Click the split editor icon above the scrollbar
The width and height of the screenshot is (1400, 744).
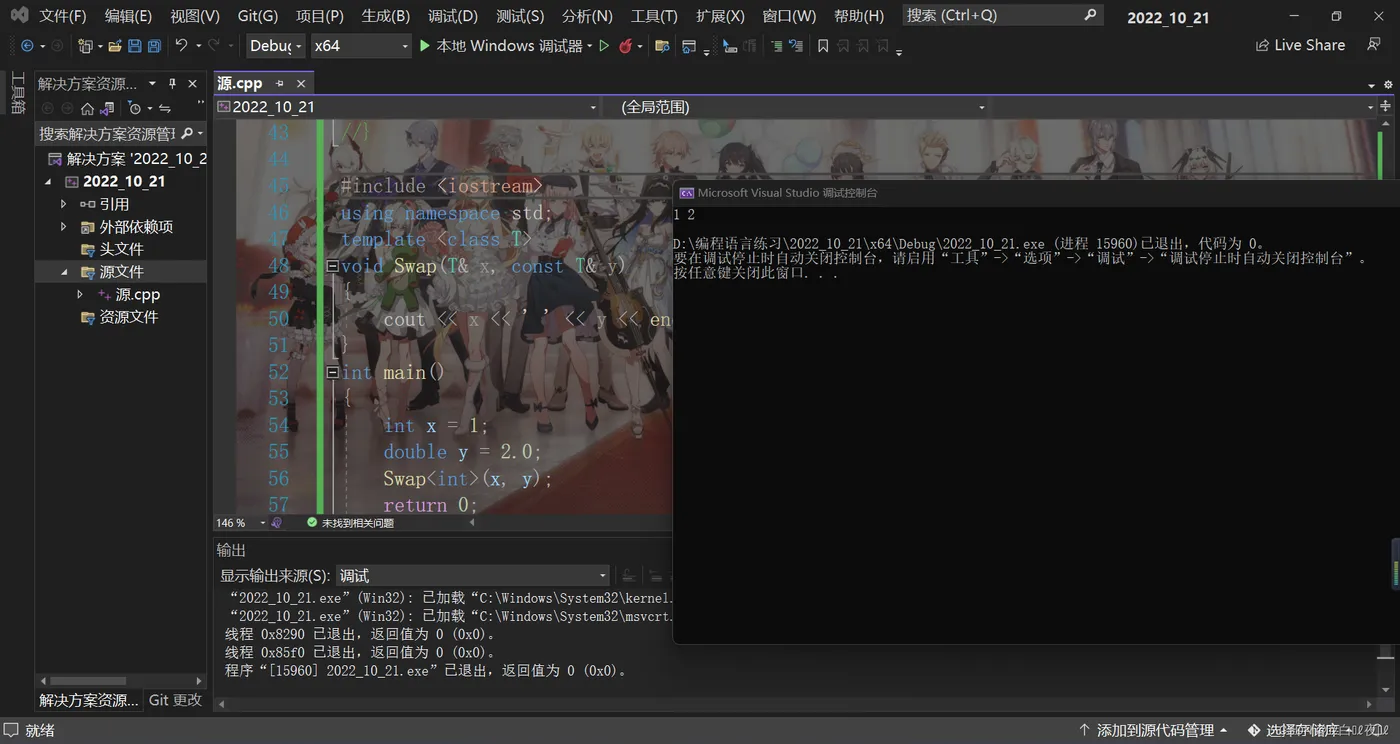1387,107
